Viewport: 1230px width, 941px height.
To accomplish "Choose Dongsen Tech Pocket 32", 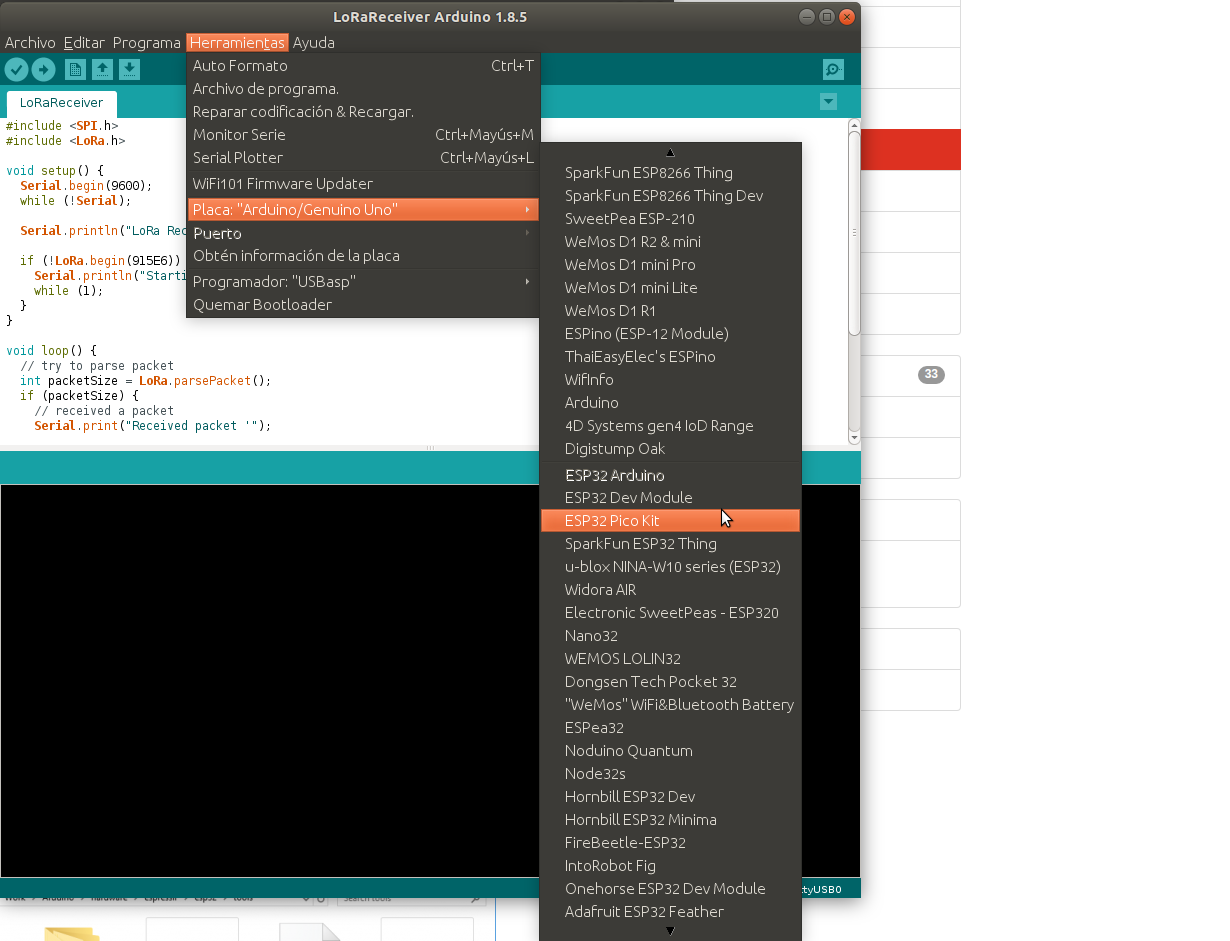I will (x=670, y=682).
